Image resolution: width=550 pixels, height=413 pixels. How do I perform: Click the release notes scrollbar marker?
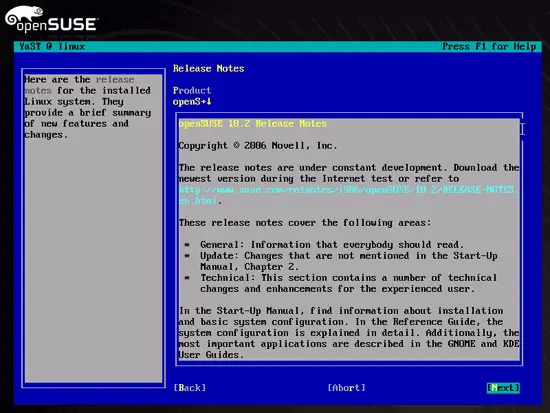tap(522, 129)
